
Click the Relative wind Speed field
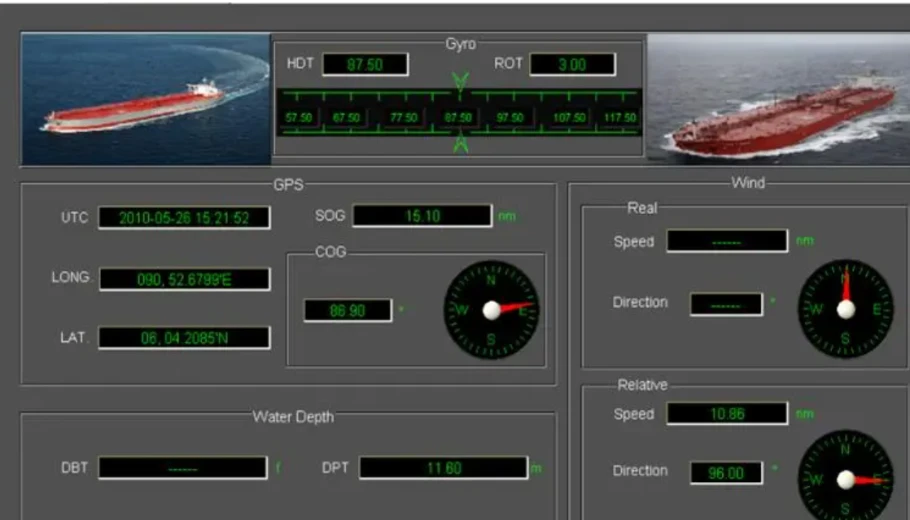point(727,413)
